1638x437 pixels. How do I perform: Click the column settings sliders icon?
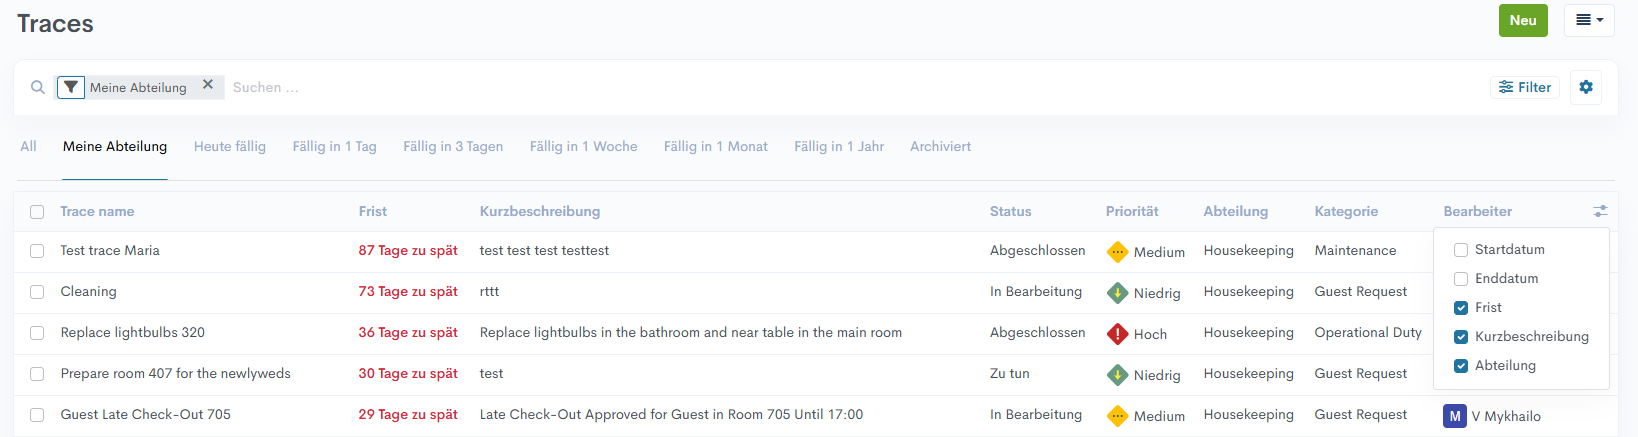(1600, 211)
